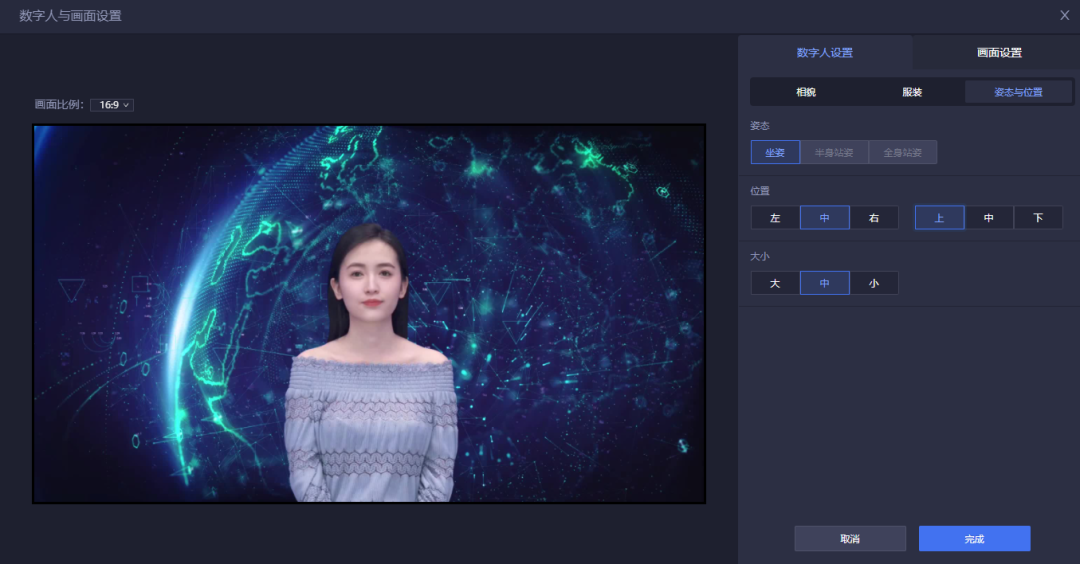Click the 大小 section label
This screenshot has height=564, width=1080.
click(760, 256)
